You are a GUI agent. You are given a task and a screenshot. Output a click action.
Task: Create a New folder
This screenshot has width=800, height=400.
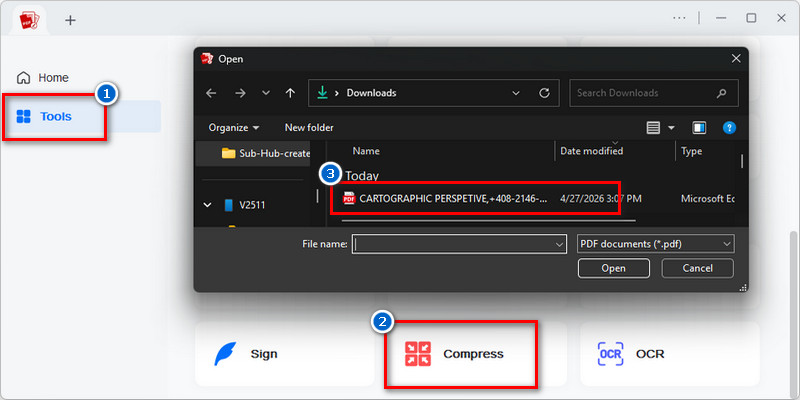click(309, 128)
